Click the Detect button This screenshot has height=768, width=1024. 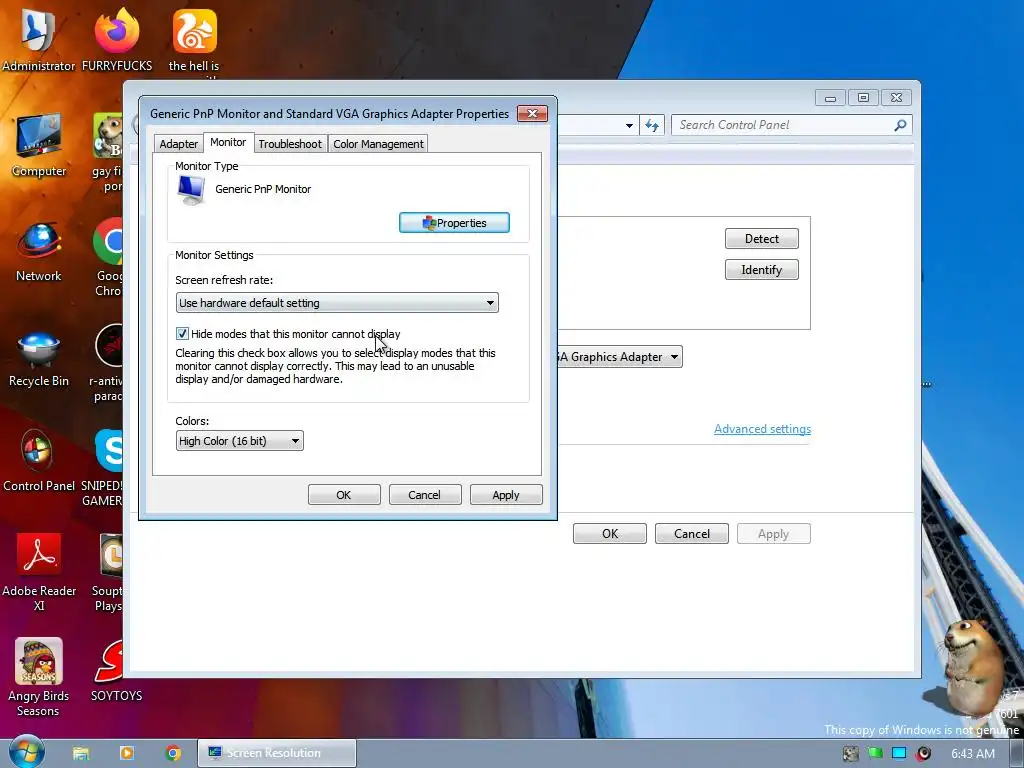point(761,238)
